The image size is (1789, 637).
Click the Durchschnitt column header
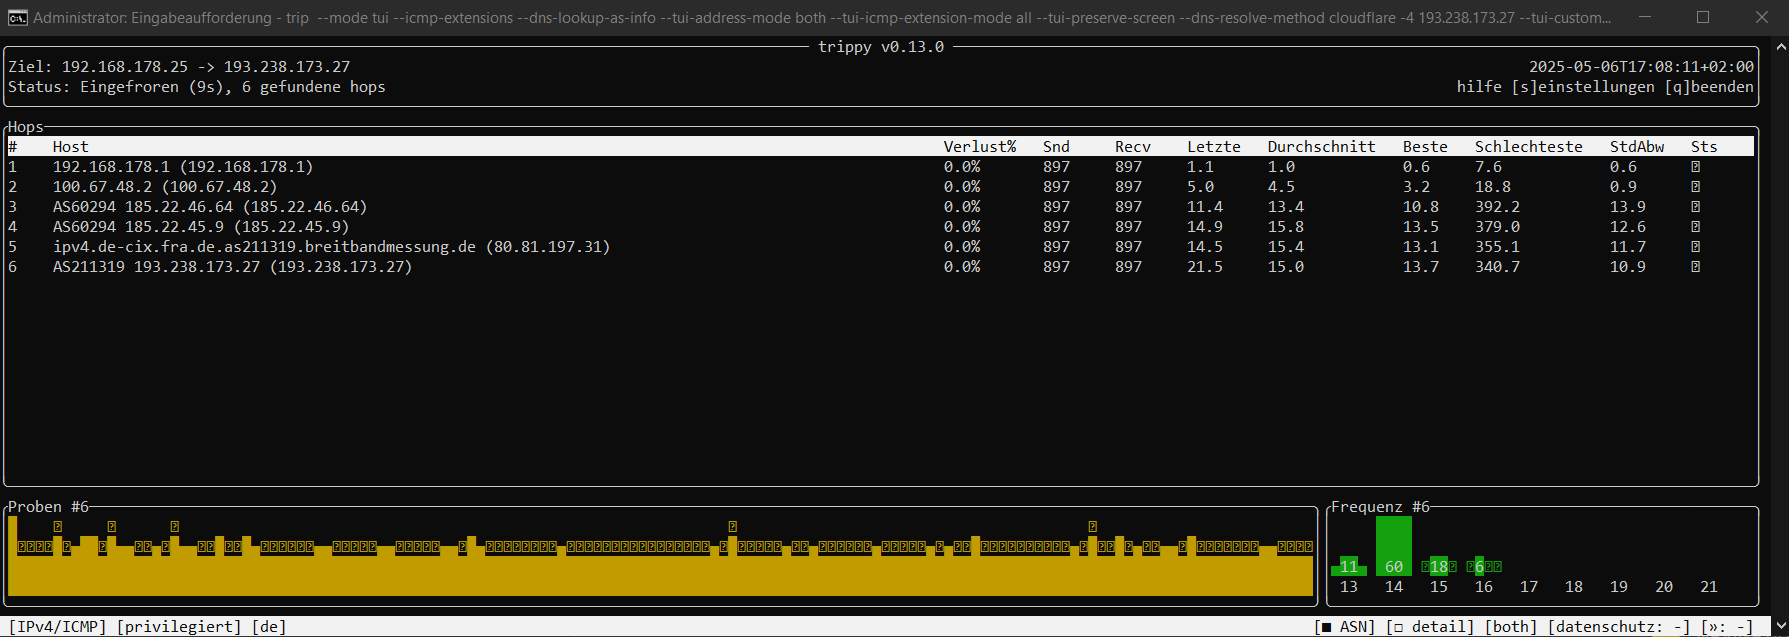point(1322,147)
